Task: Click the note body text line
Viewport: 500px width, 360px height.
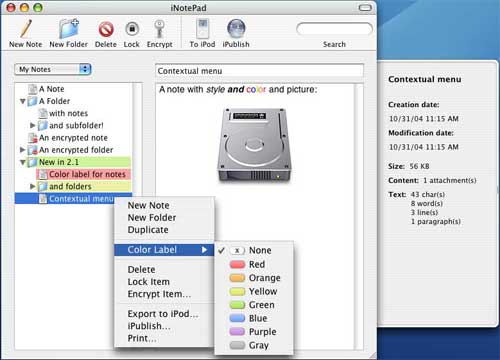Action: click(238, 89)
